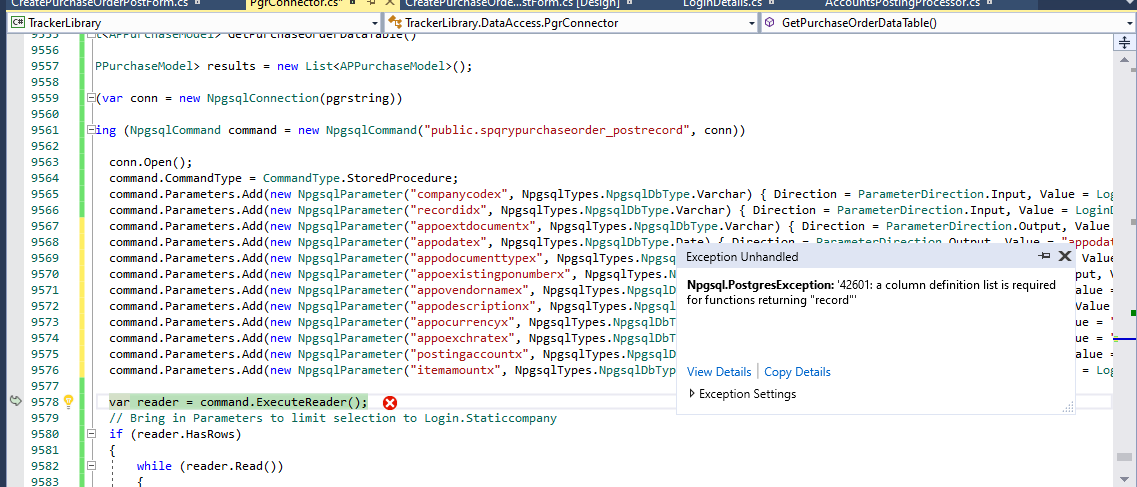Screen dimensions: 1137x487
Task: Click the "public.spqrypurchaseorder_postrecord" string
Action: pyautogui.click(x=557, y=130)
